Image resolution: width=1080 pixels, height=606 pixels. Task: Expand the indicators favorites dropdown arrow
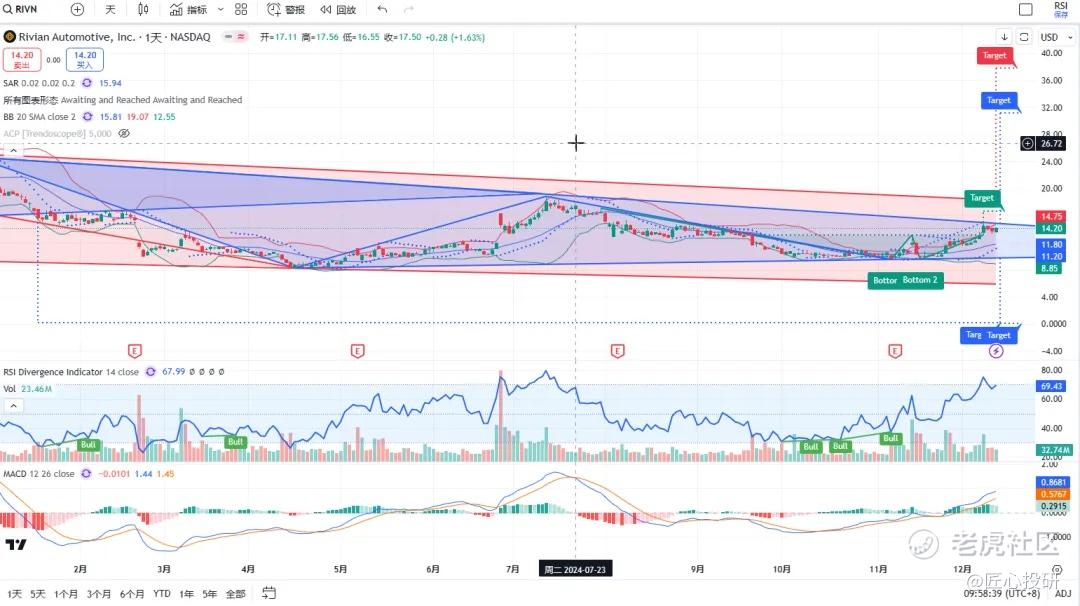[x=220, y=10]
